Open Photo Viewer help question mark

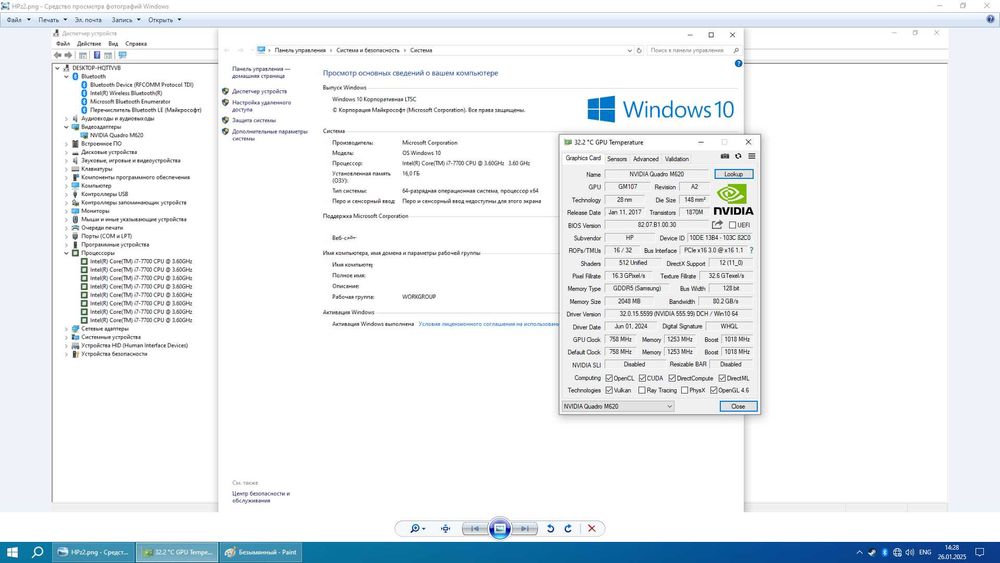tap(990, 20)
